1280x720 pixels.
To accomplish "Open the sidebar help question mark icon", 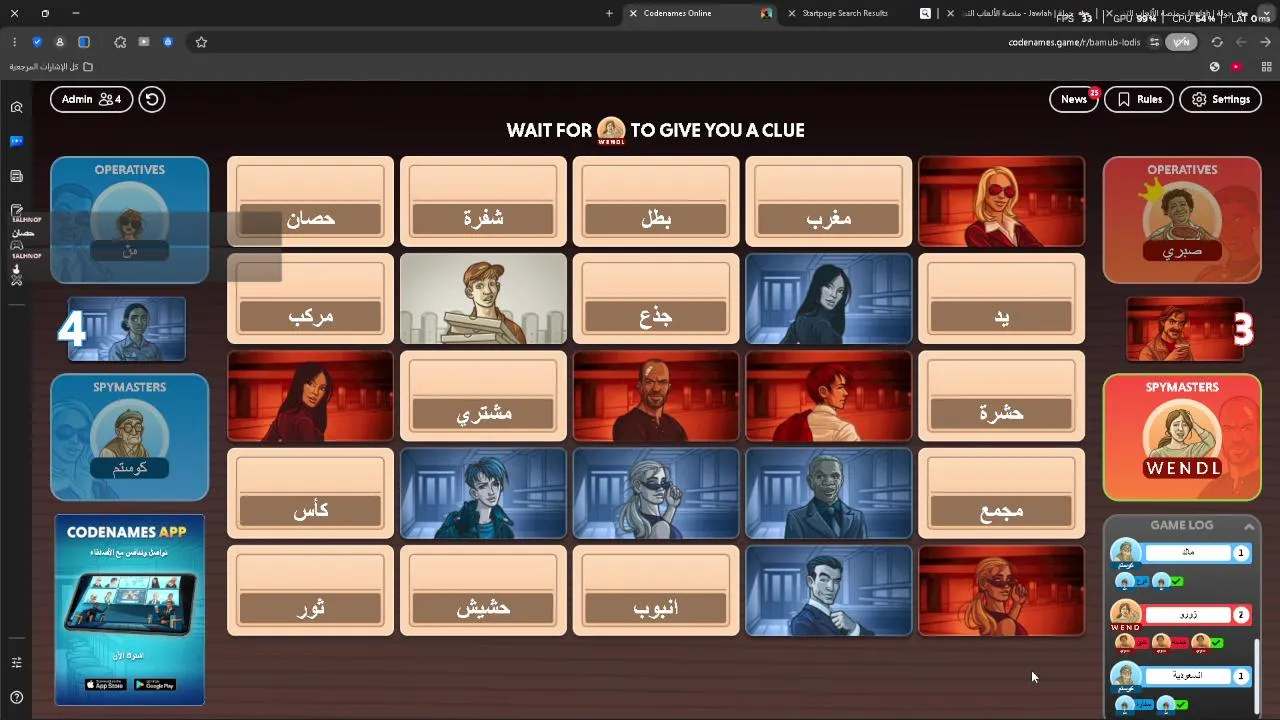I will tap(16, 697).
